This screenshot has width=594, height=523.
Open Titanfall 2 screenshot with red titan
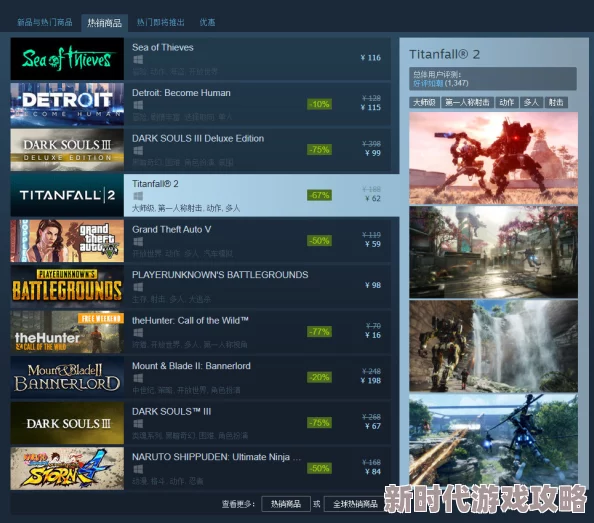pyautogui.click(x=493, y=158)
